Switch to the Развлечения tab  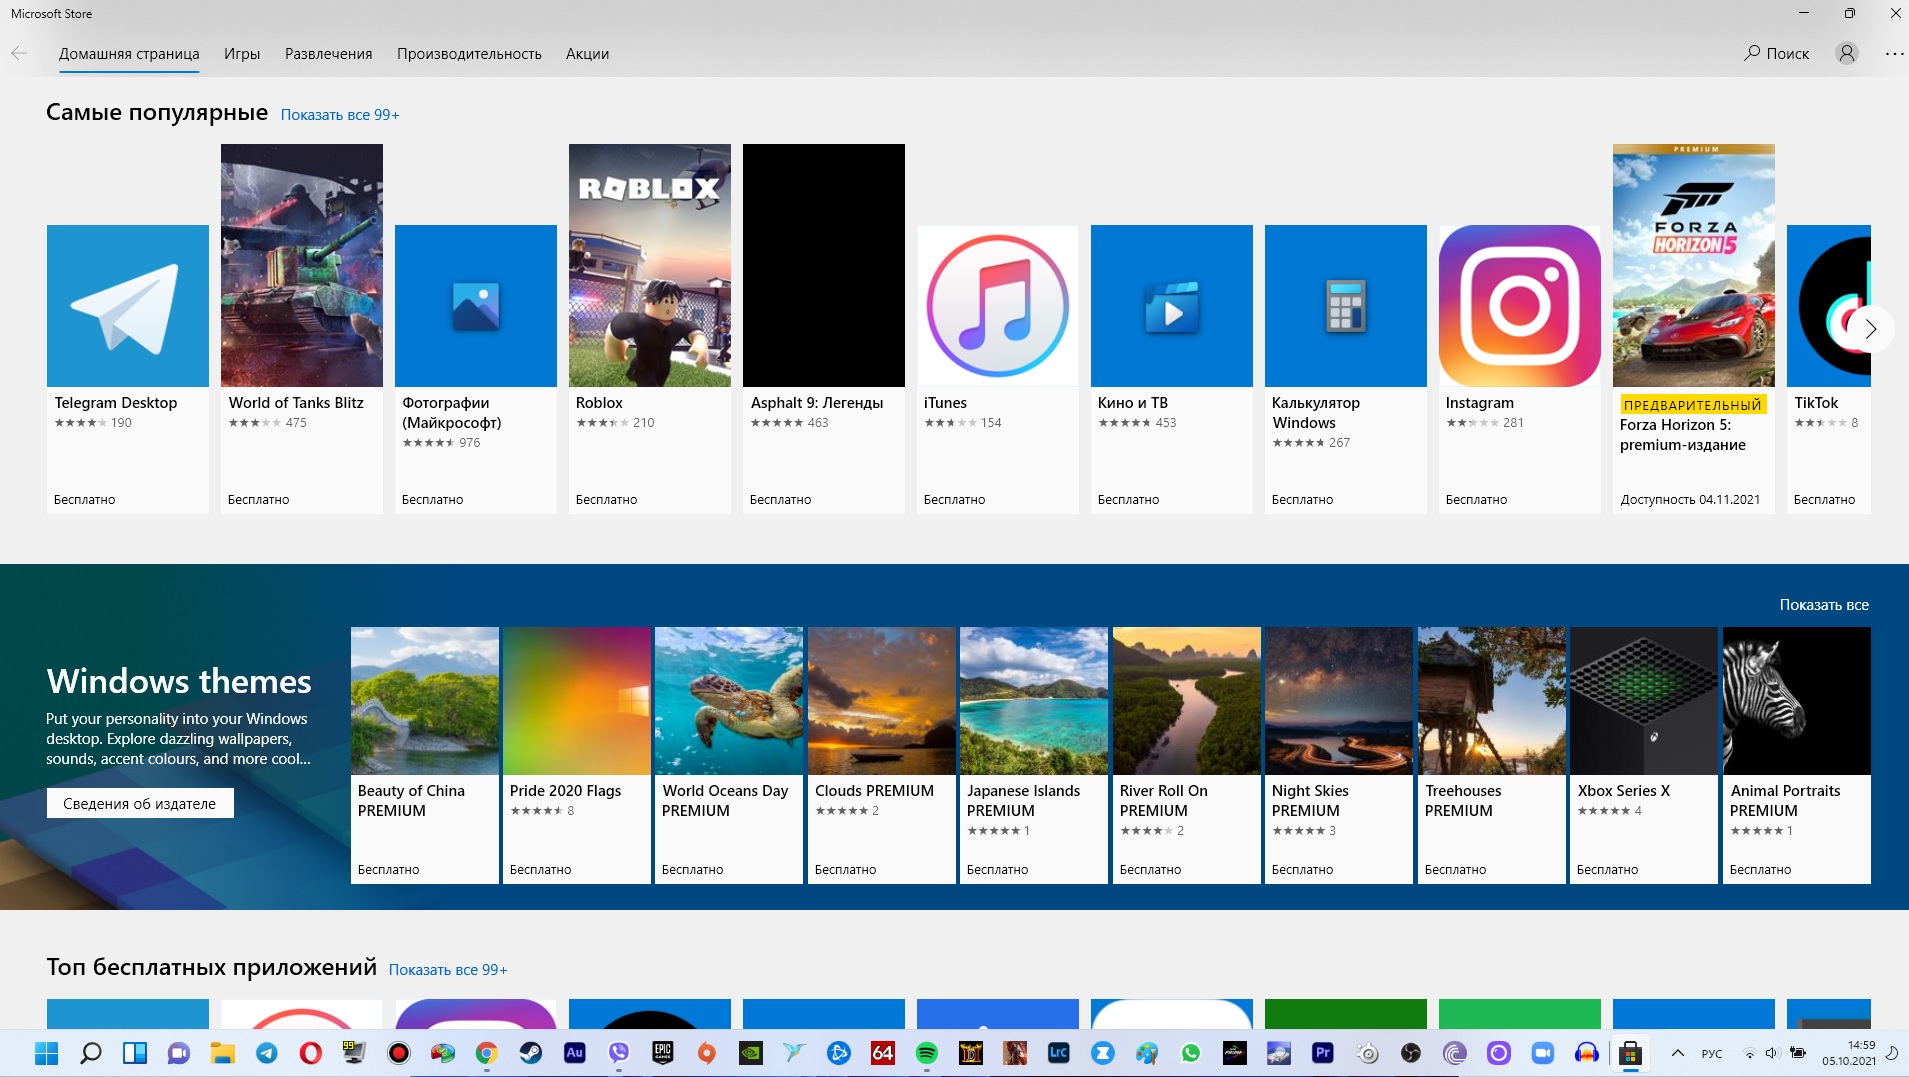328,54
